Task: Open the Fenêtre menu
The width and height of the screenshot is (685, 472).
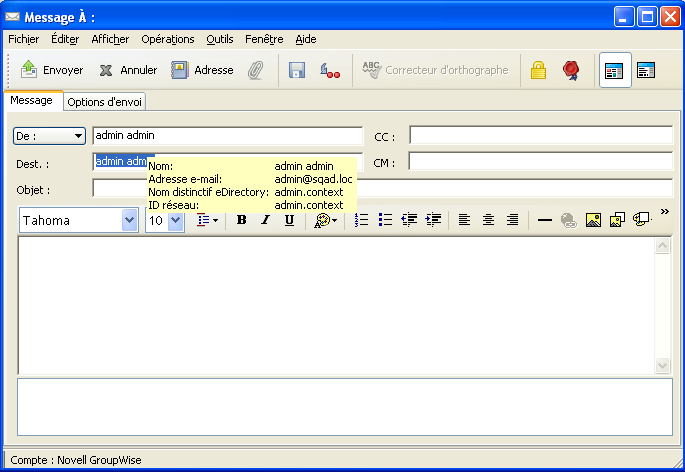Action: [264, 39]
